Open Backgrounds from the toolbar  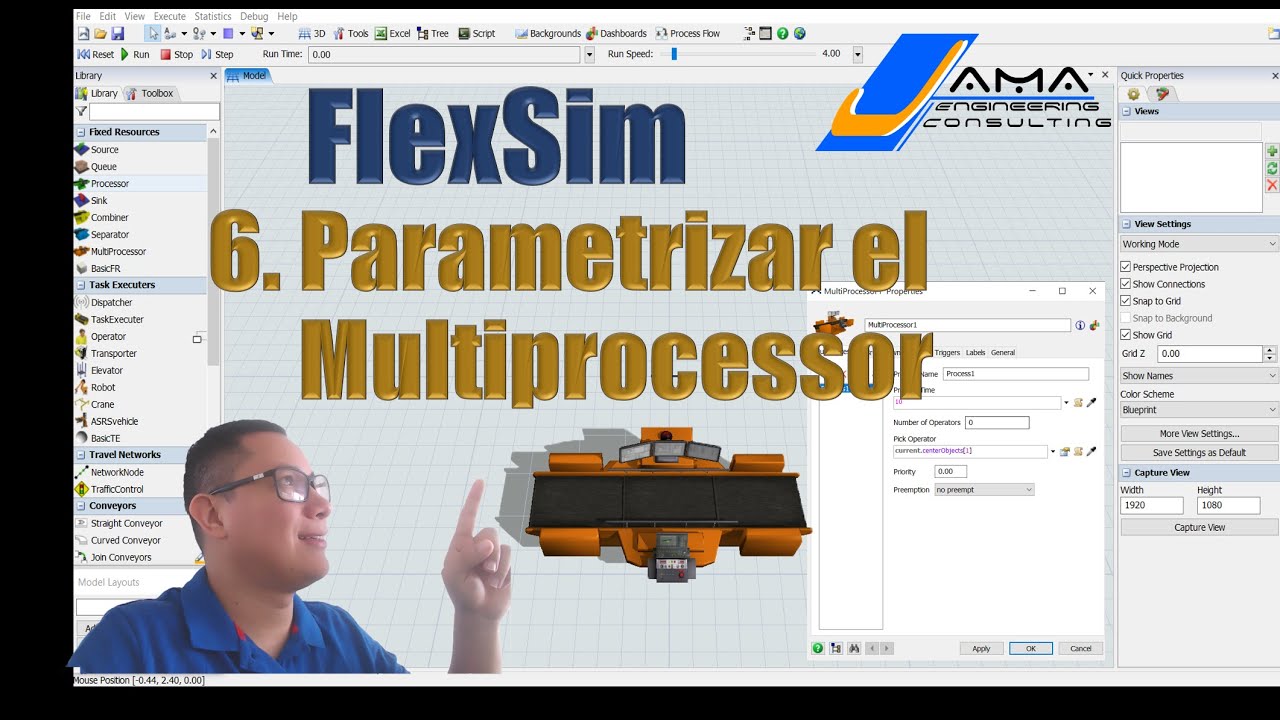tap(548, 33)
